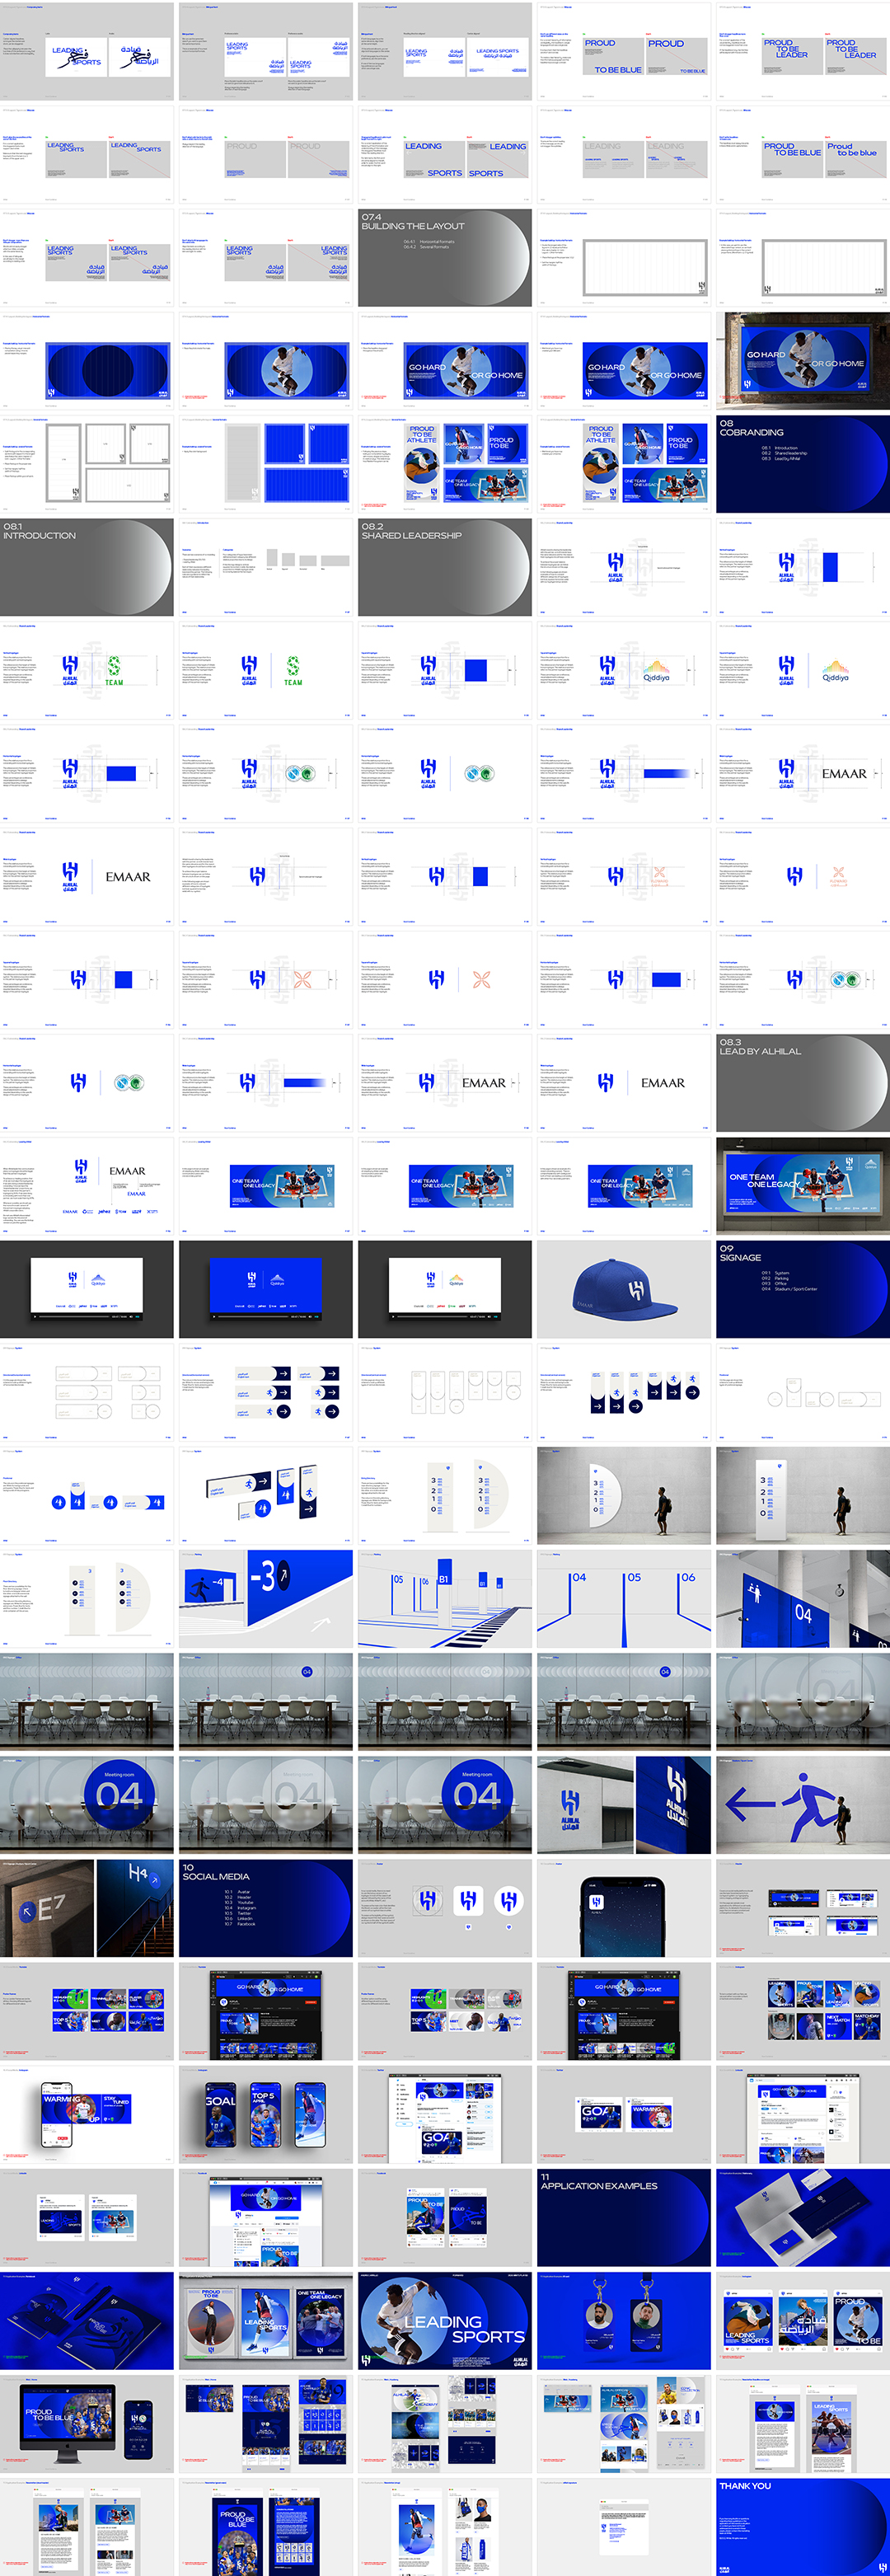Select the 'One Team One Legacy' subway billboard photo
This screenshot has width=890, height=2576.
[802, 1186]
